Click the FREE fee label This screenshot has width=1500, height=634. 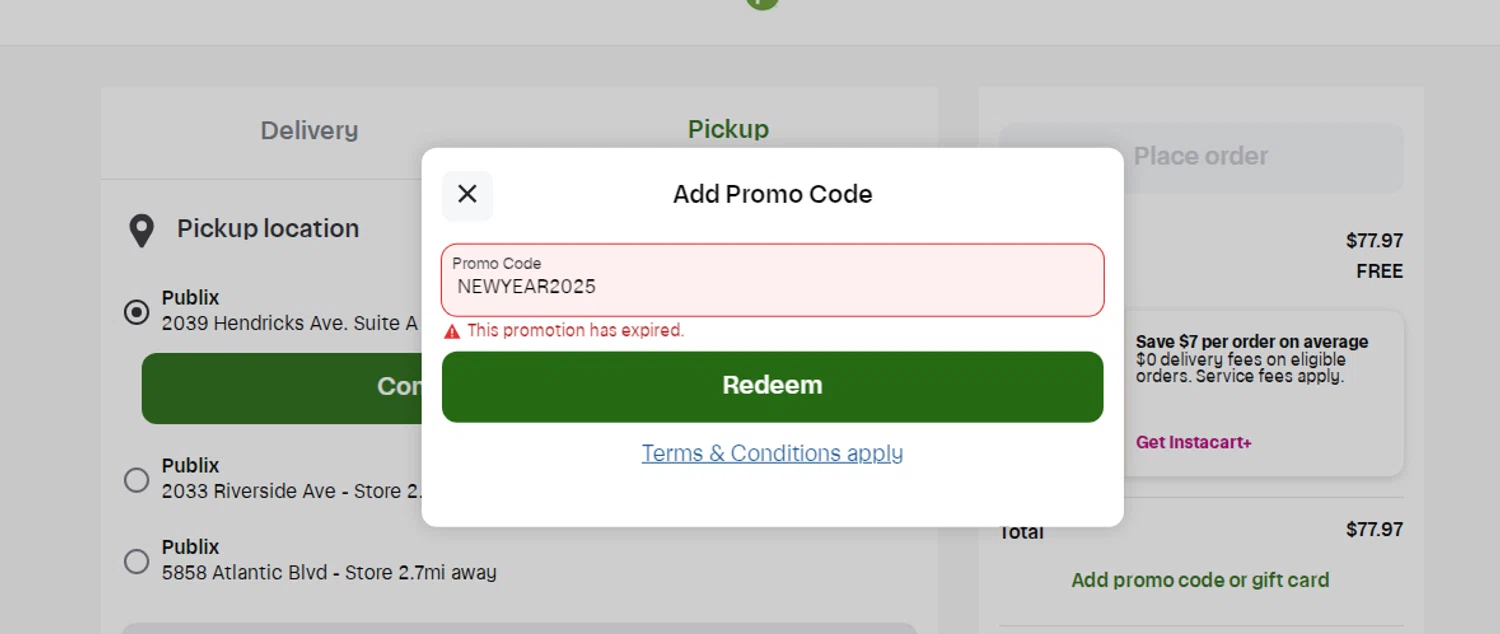(1379, 271)
